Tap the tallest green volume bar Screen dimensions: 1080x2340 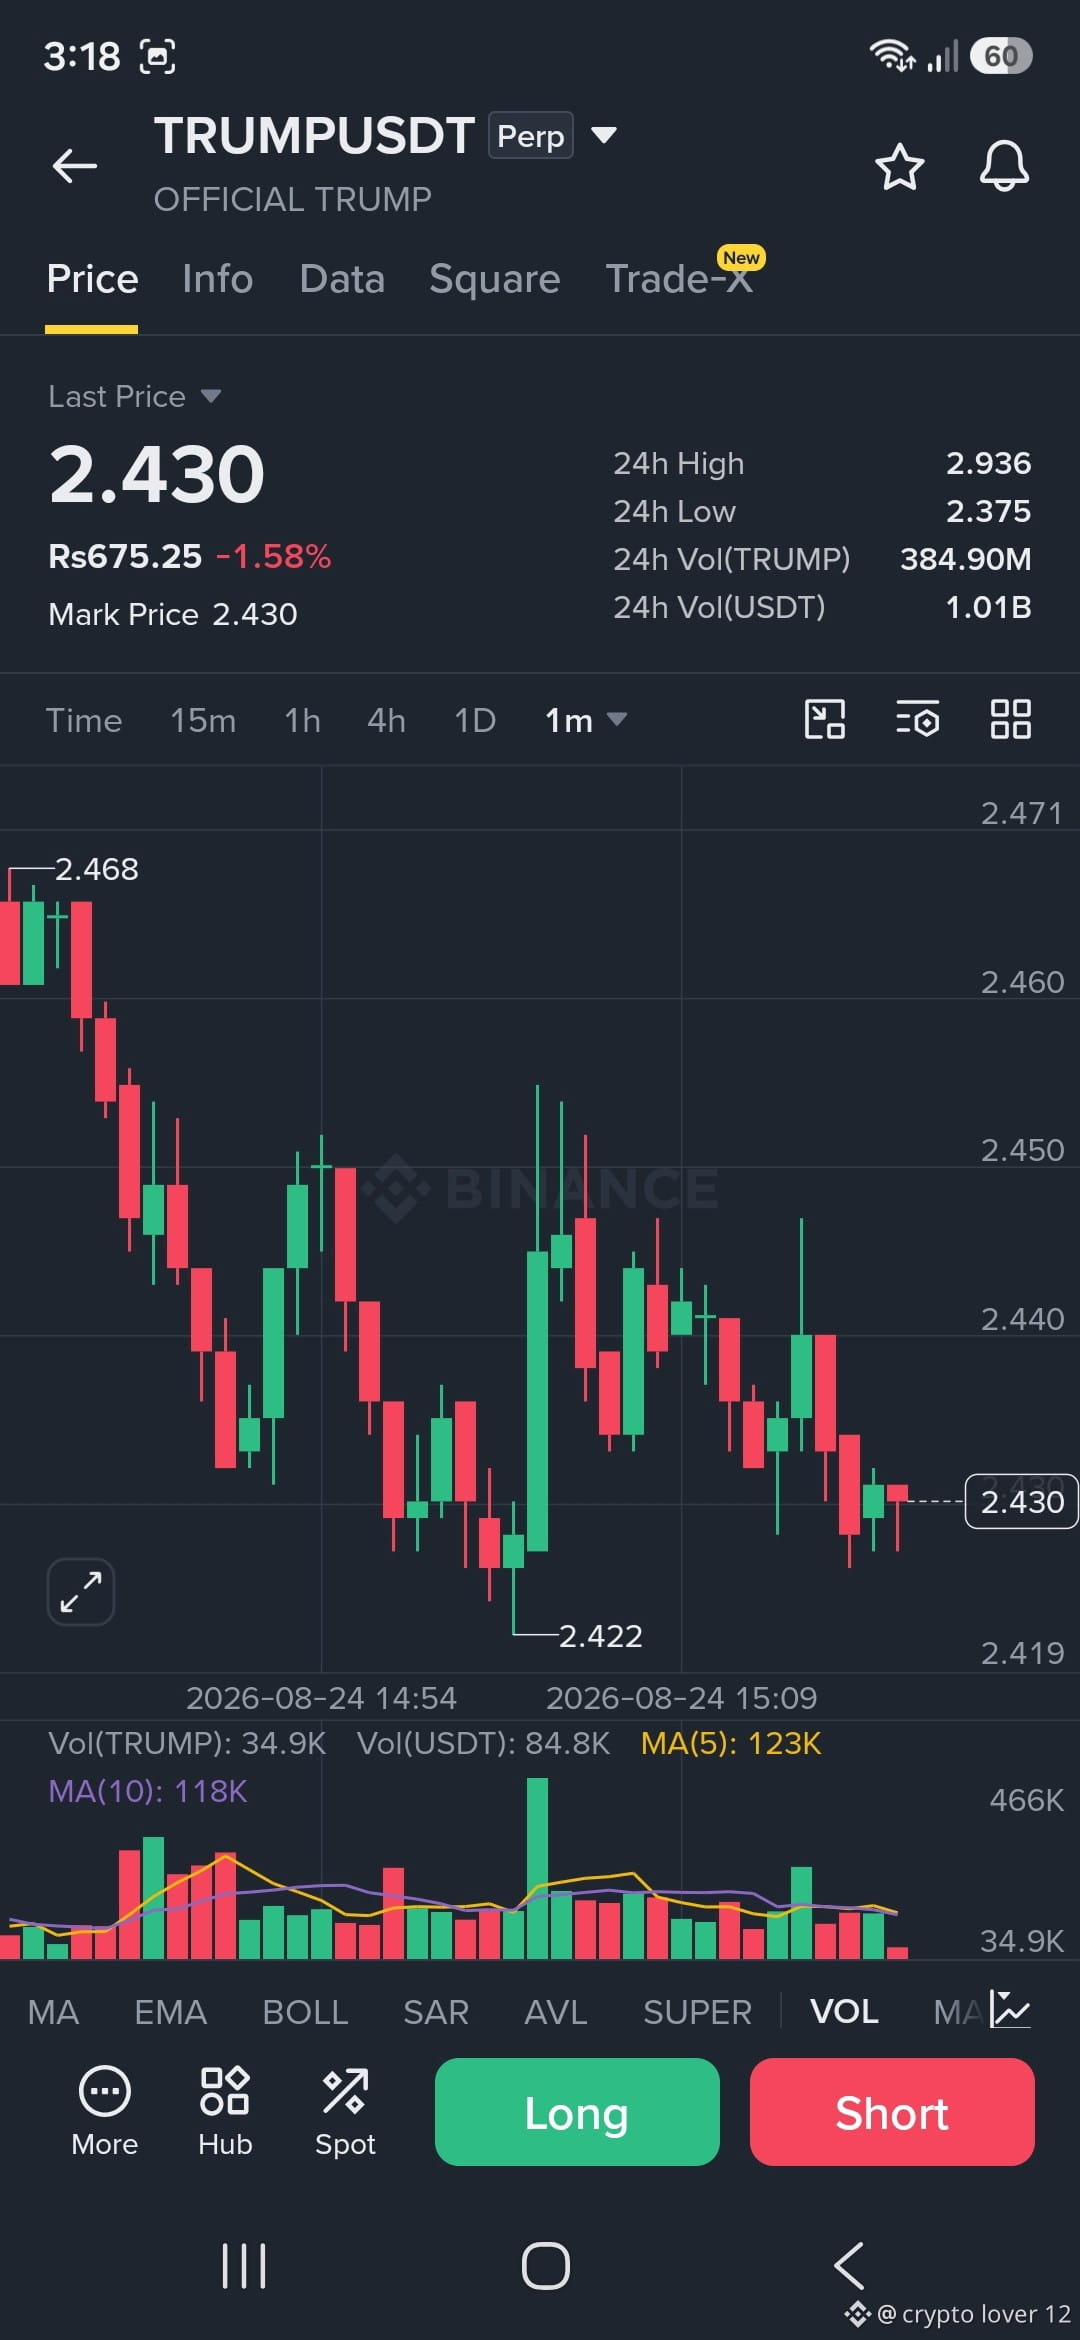[537, 1867]
